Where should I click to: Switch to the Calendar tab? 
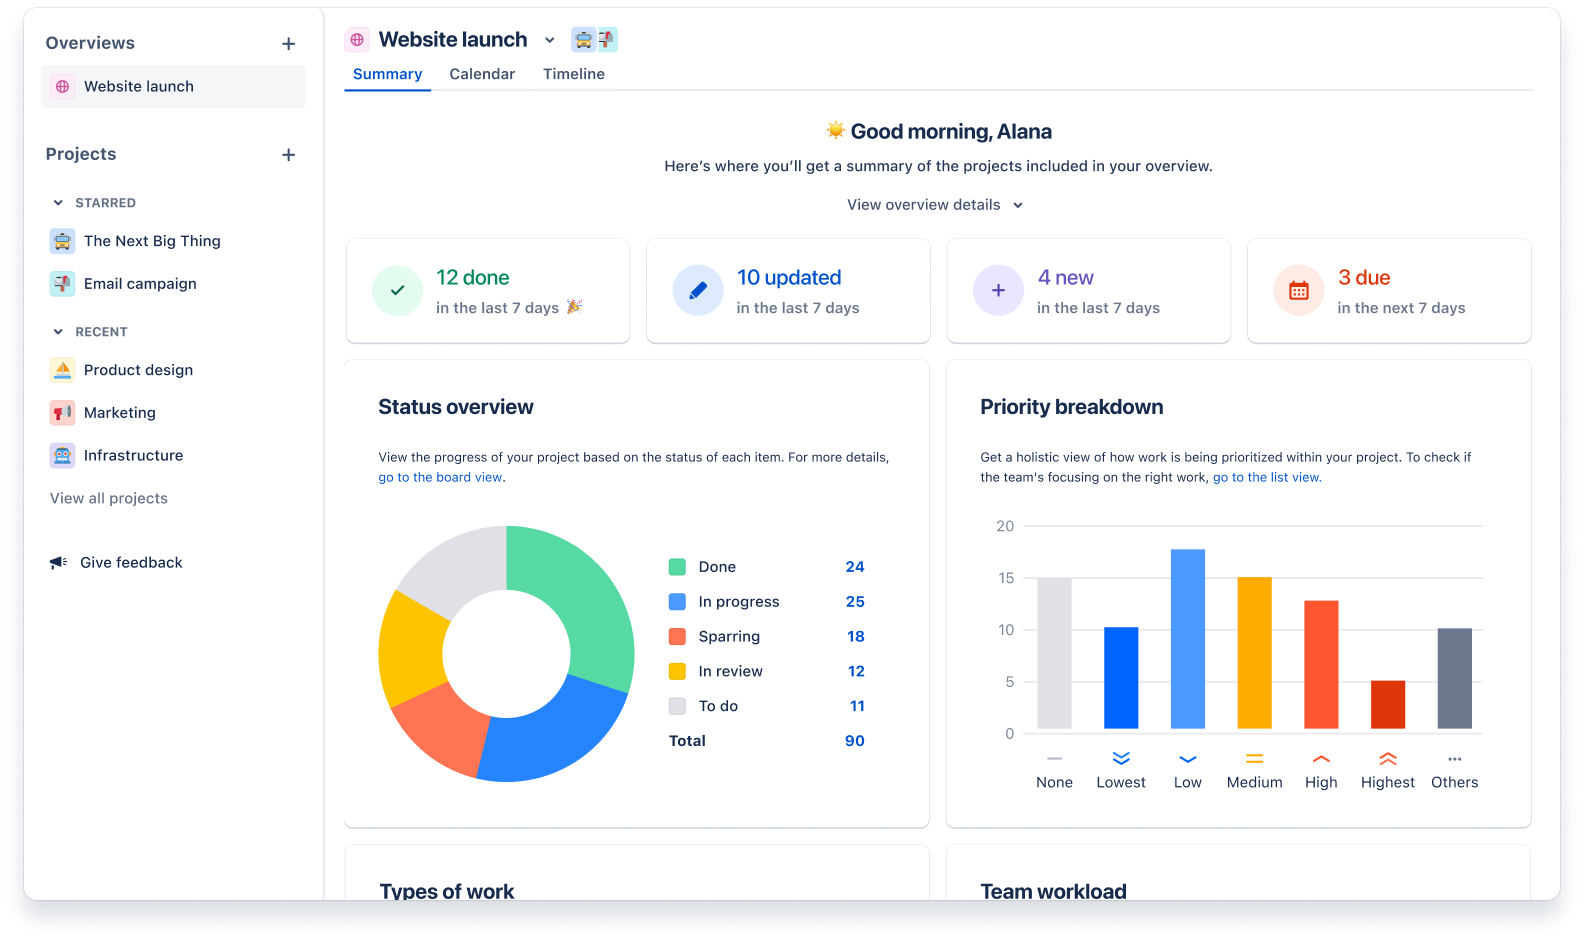482,74
